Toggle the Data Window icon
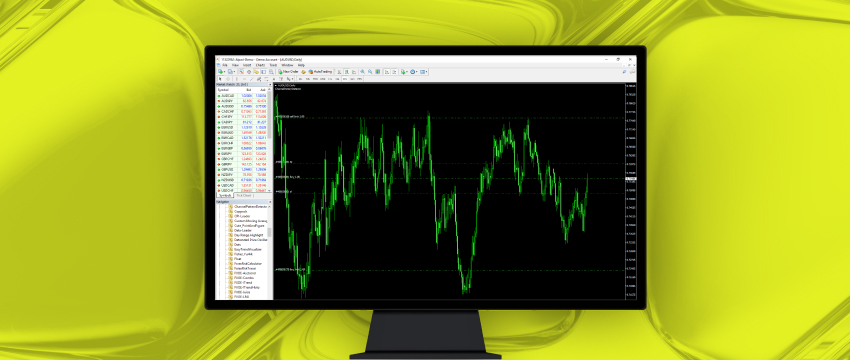Screen dimensions: 850x360 (x=249, y=72)
